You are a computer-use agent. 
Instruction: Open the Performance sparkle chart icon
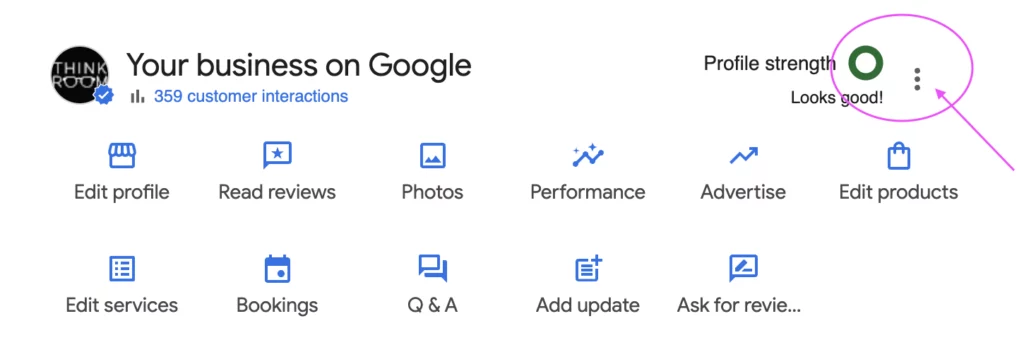coord(588,156)
